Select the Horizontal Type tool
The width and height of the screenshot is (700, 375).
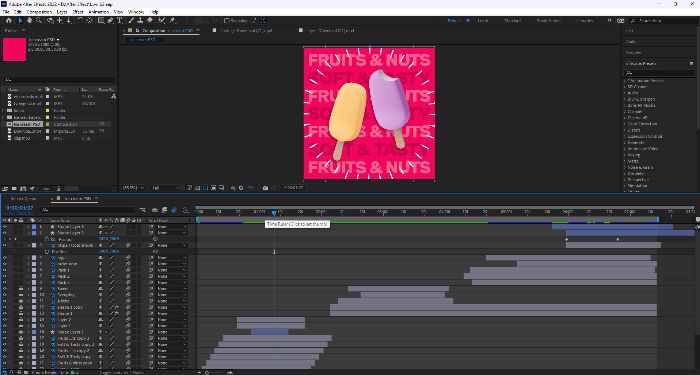pyautogui.click(x=120, y=21)
